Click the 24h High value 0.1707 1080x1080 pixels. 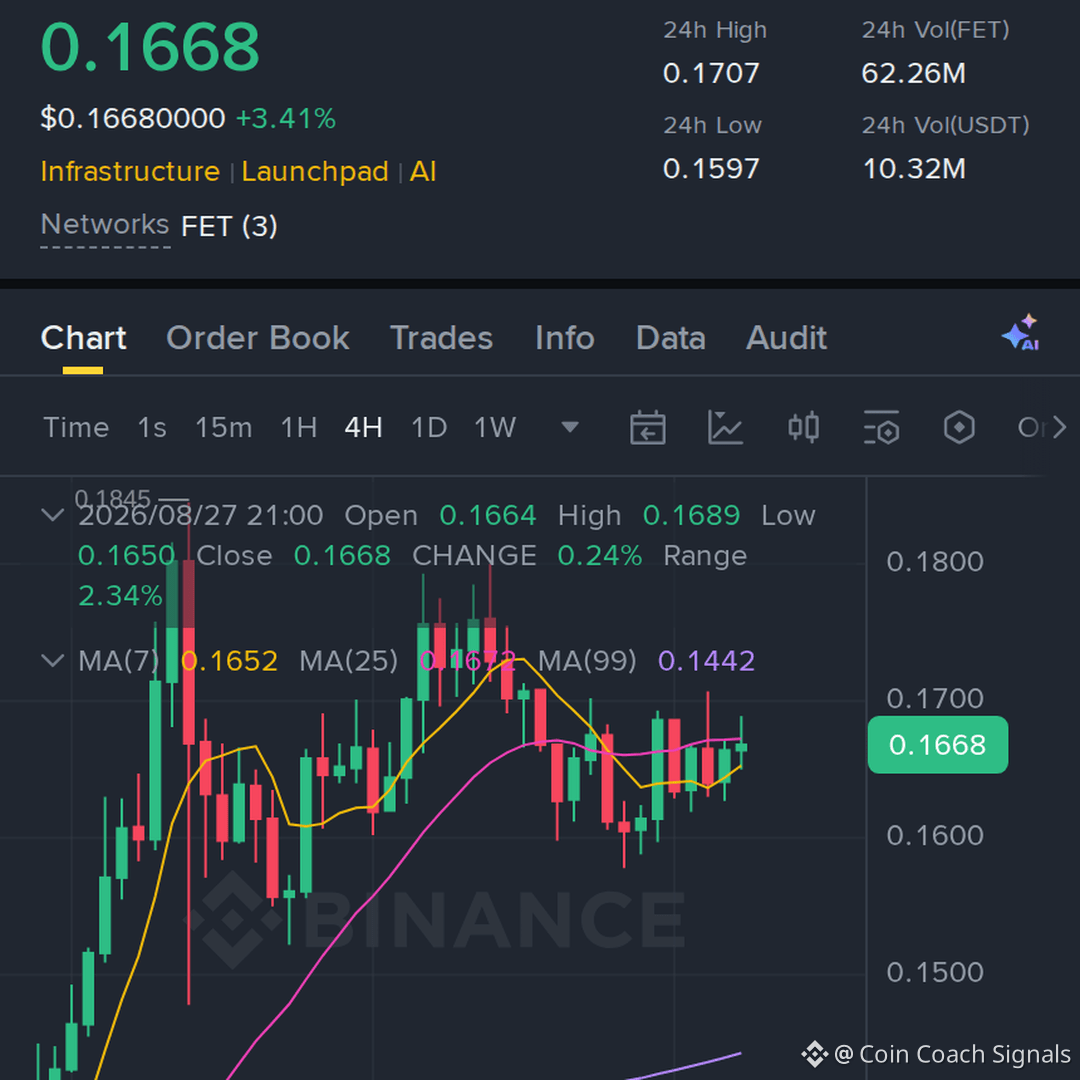711,73
